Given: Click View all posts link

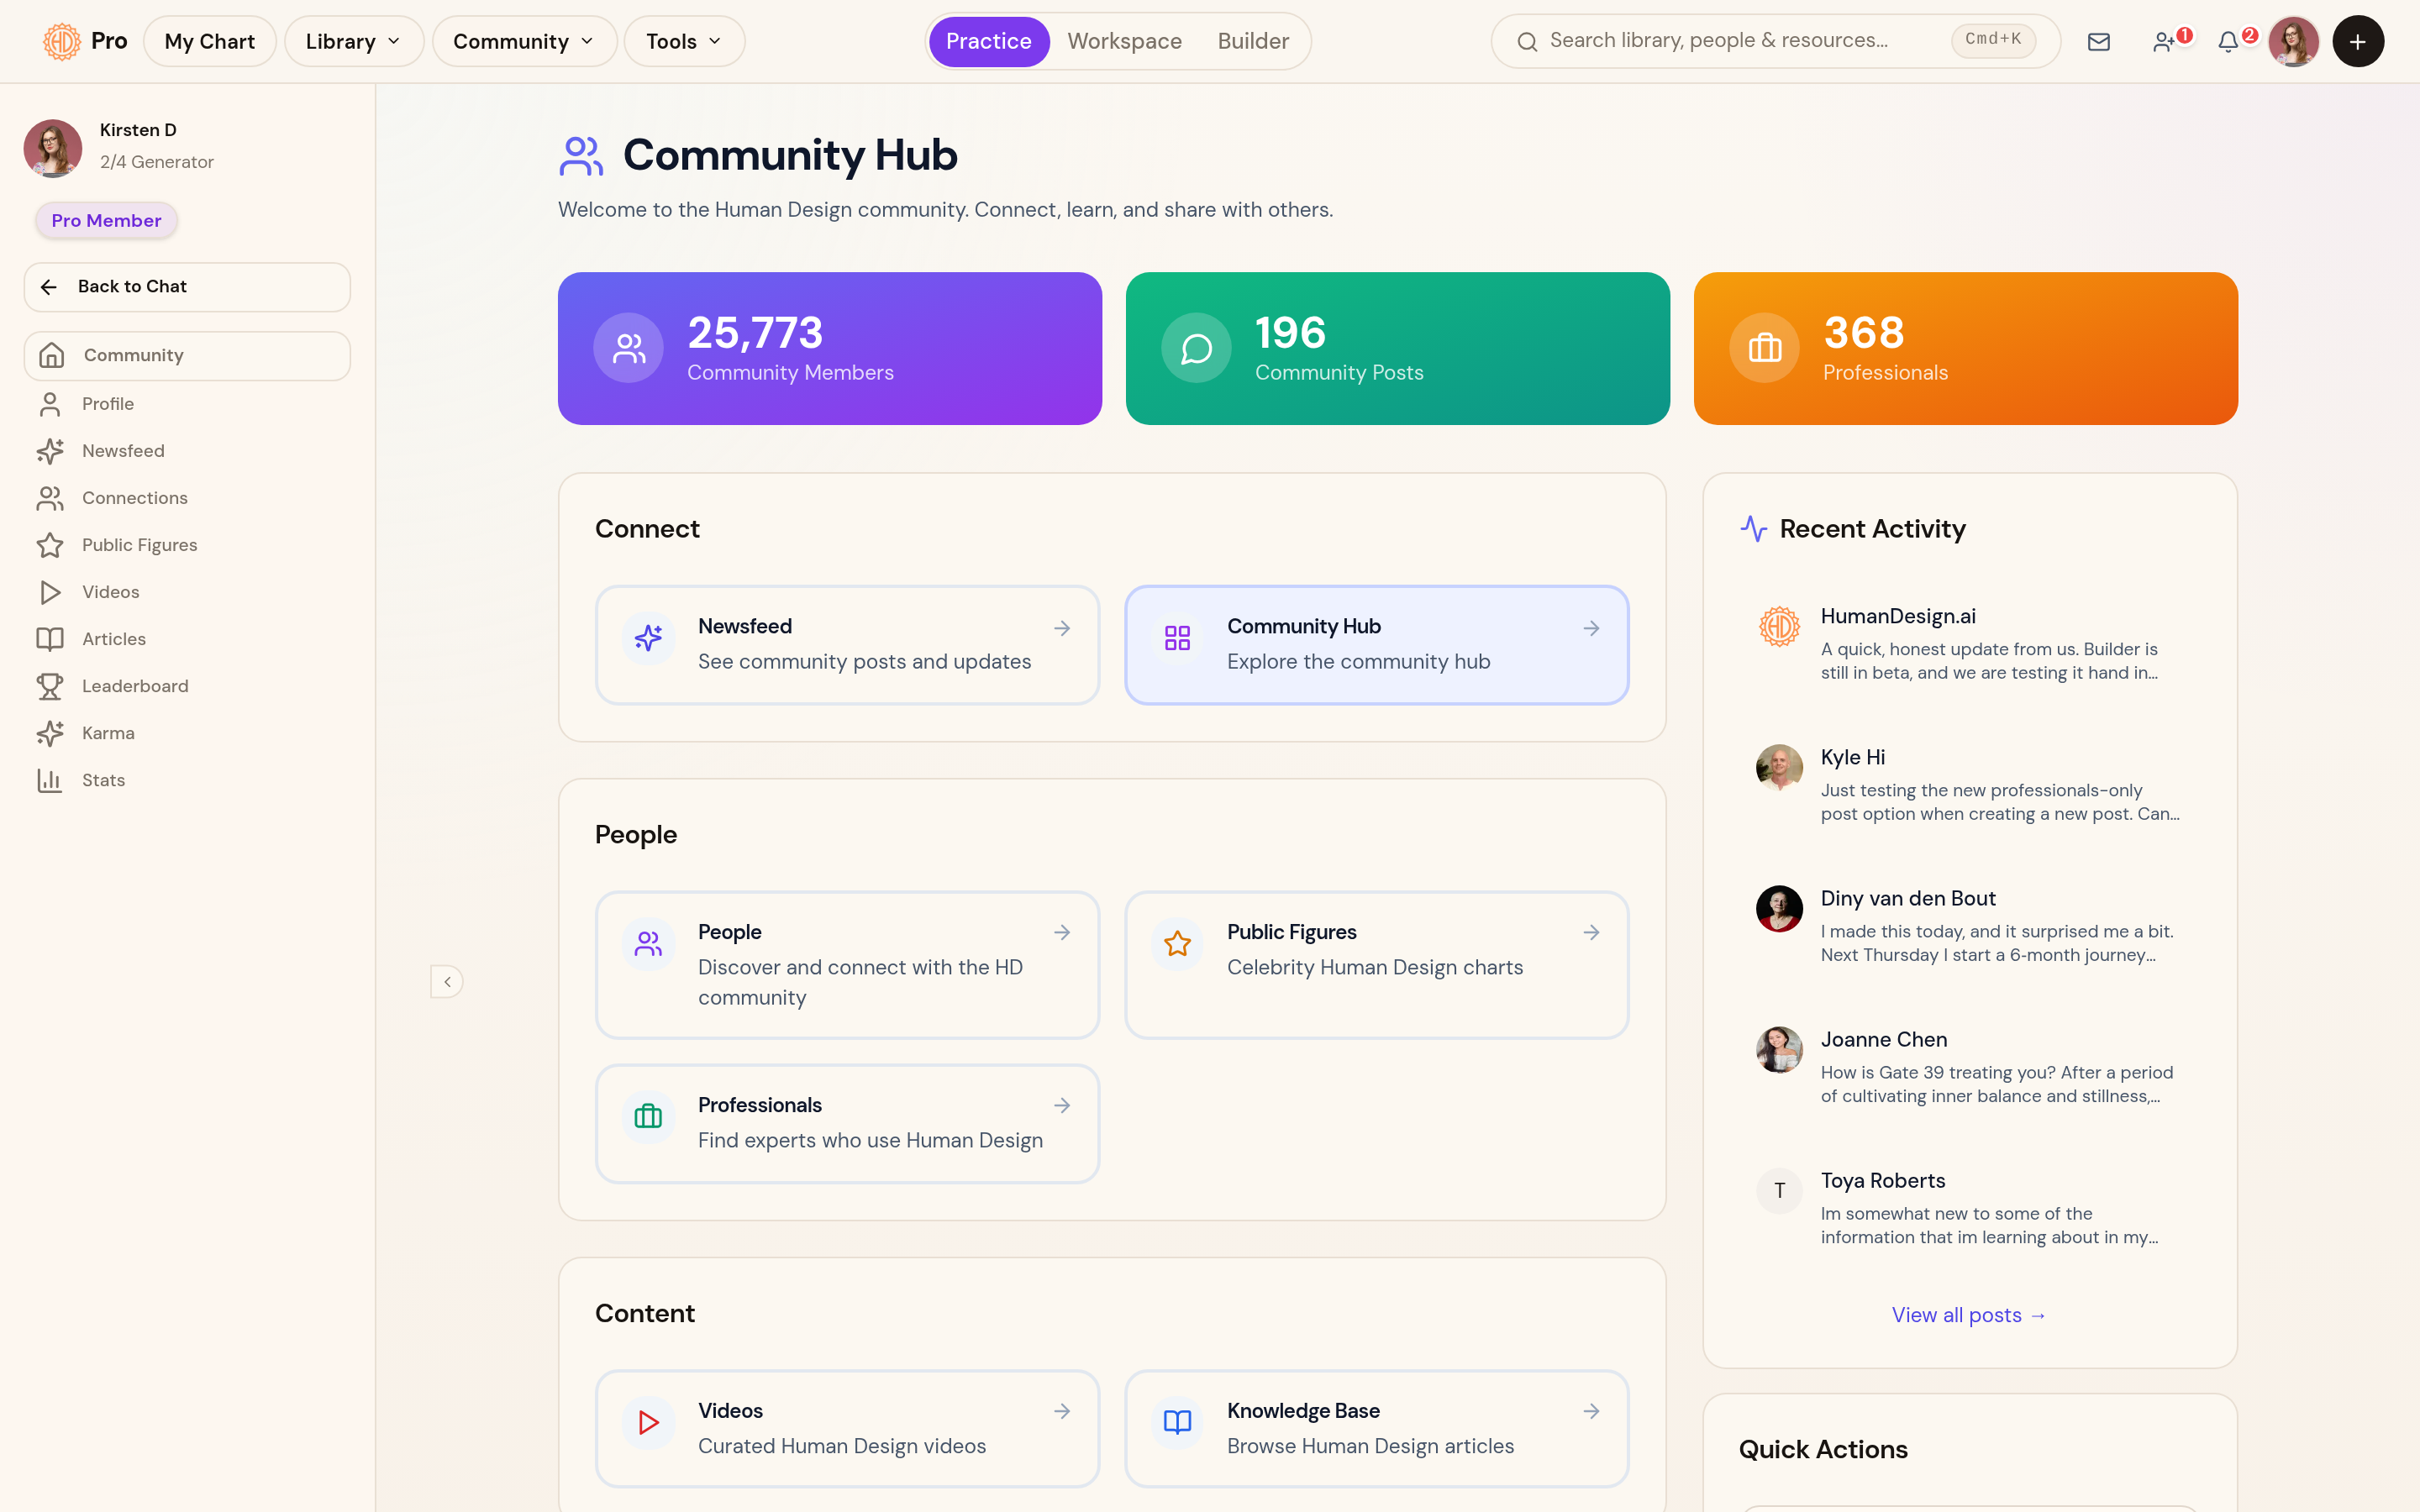Looking at the screenshot, I should tap(1969, 1315).
